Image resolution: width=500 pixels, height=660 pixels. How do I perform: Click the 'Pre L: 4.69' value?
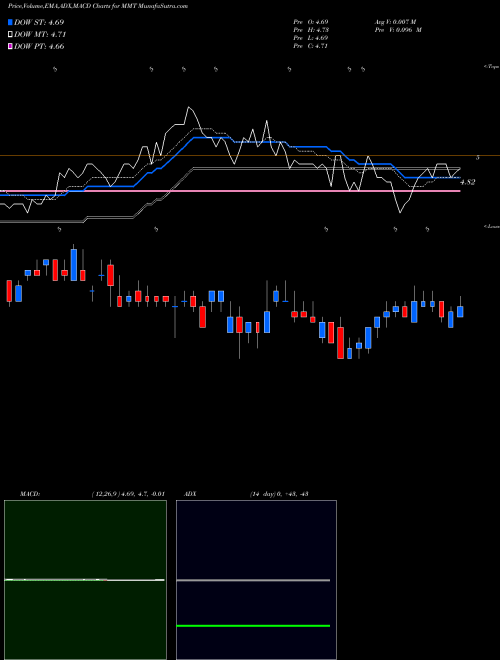click(x=311, y=38)
